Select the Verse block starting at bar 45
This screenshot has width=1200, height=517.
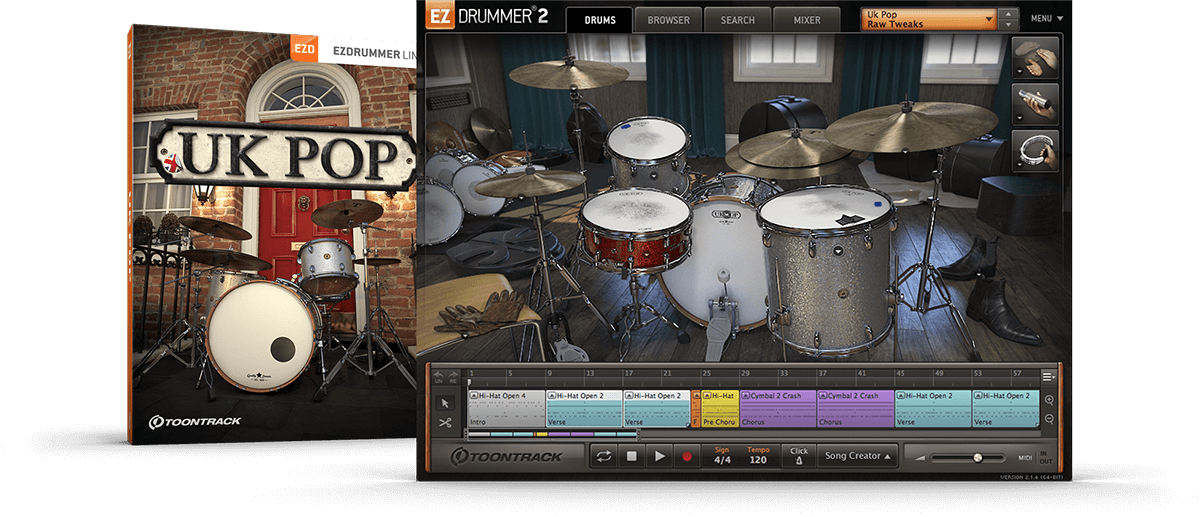tap(934, 410)
